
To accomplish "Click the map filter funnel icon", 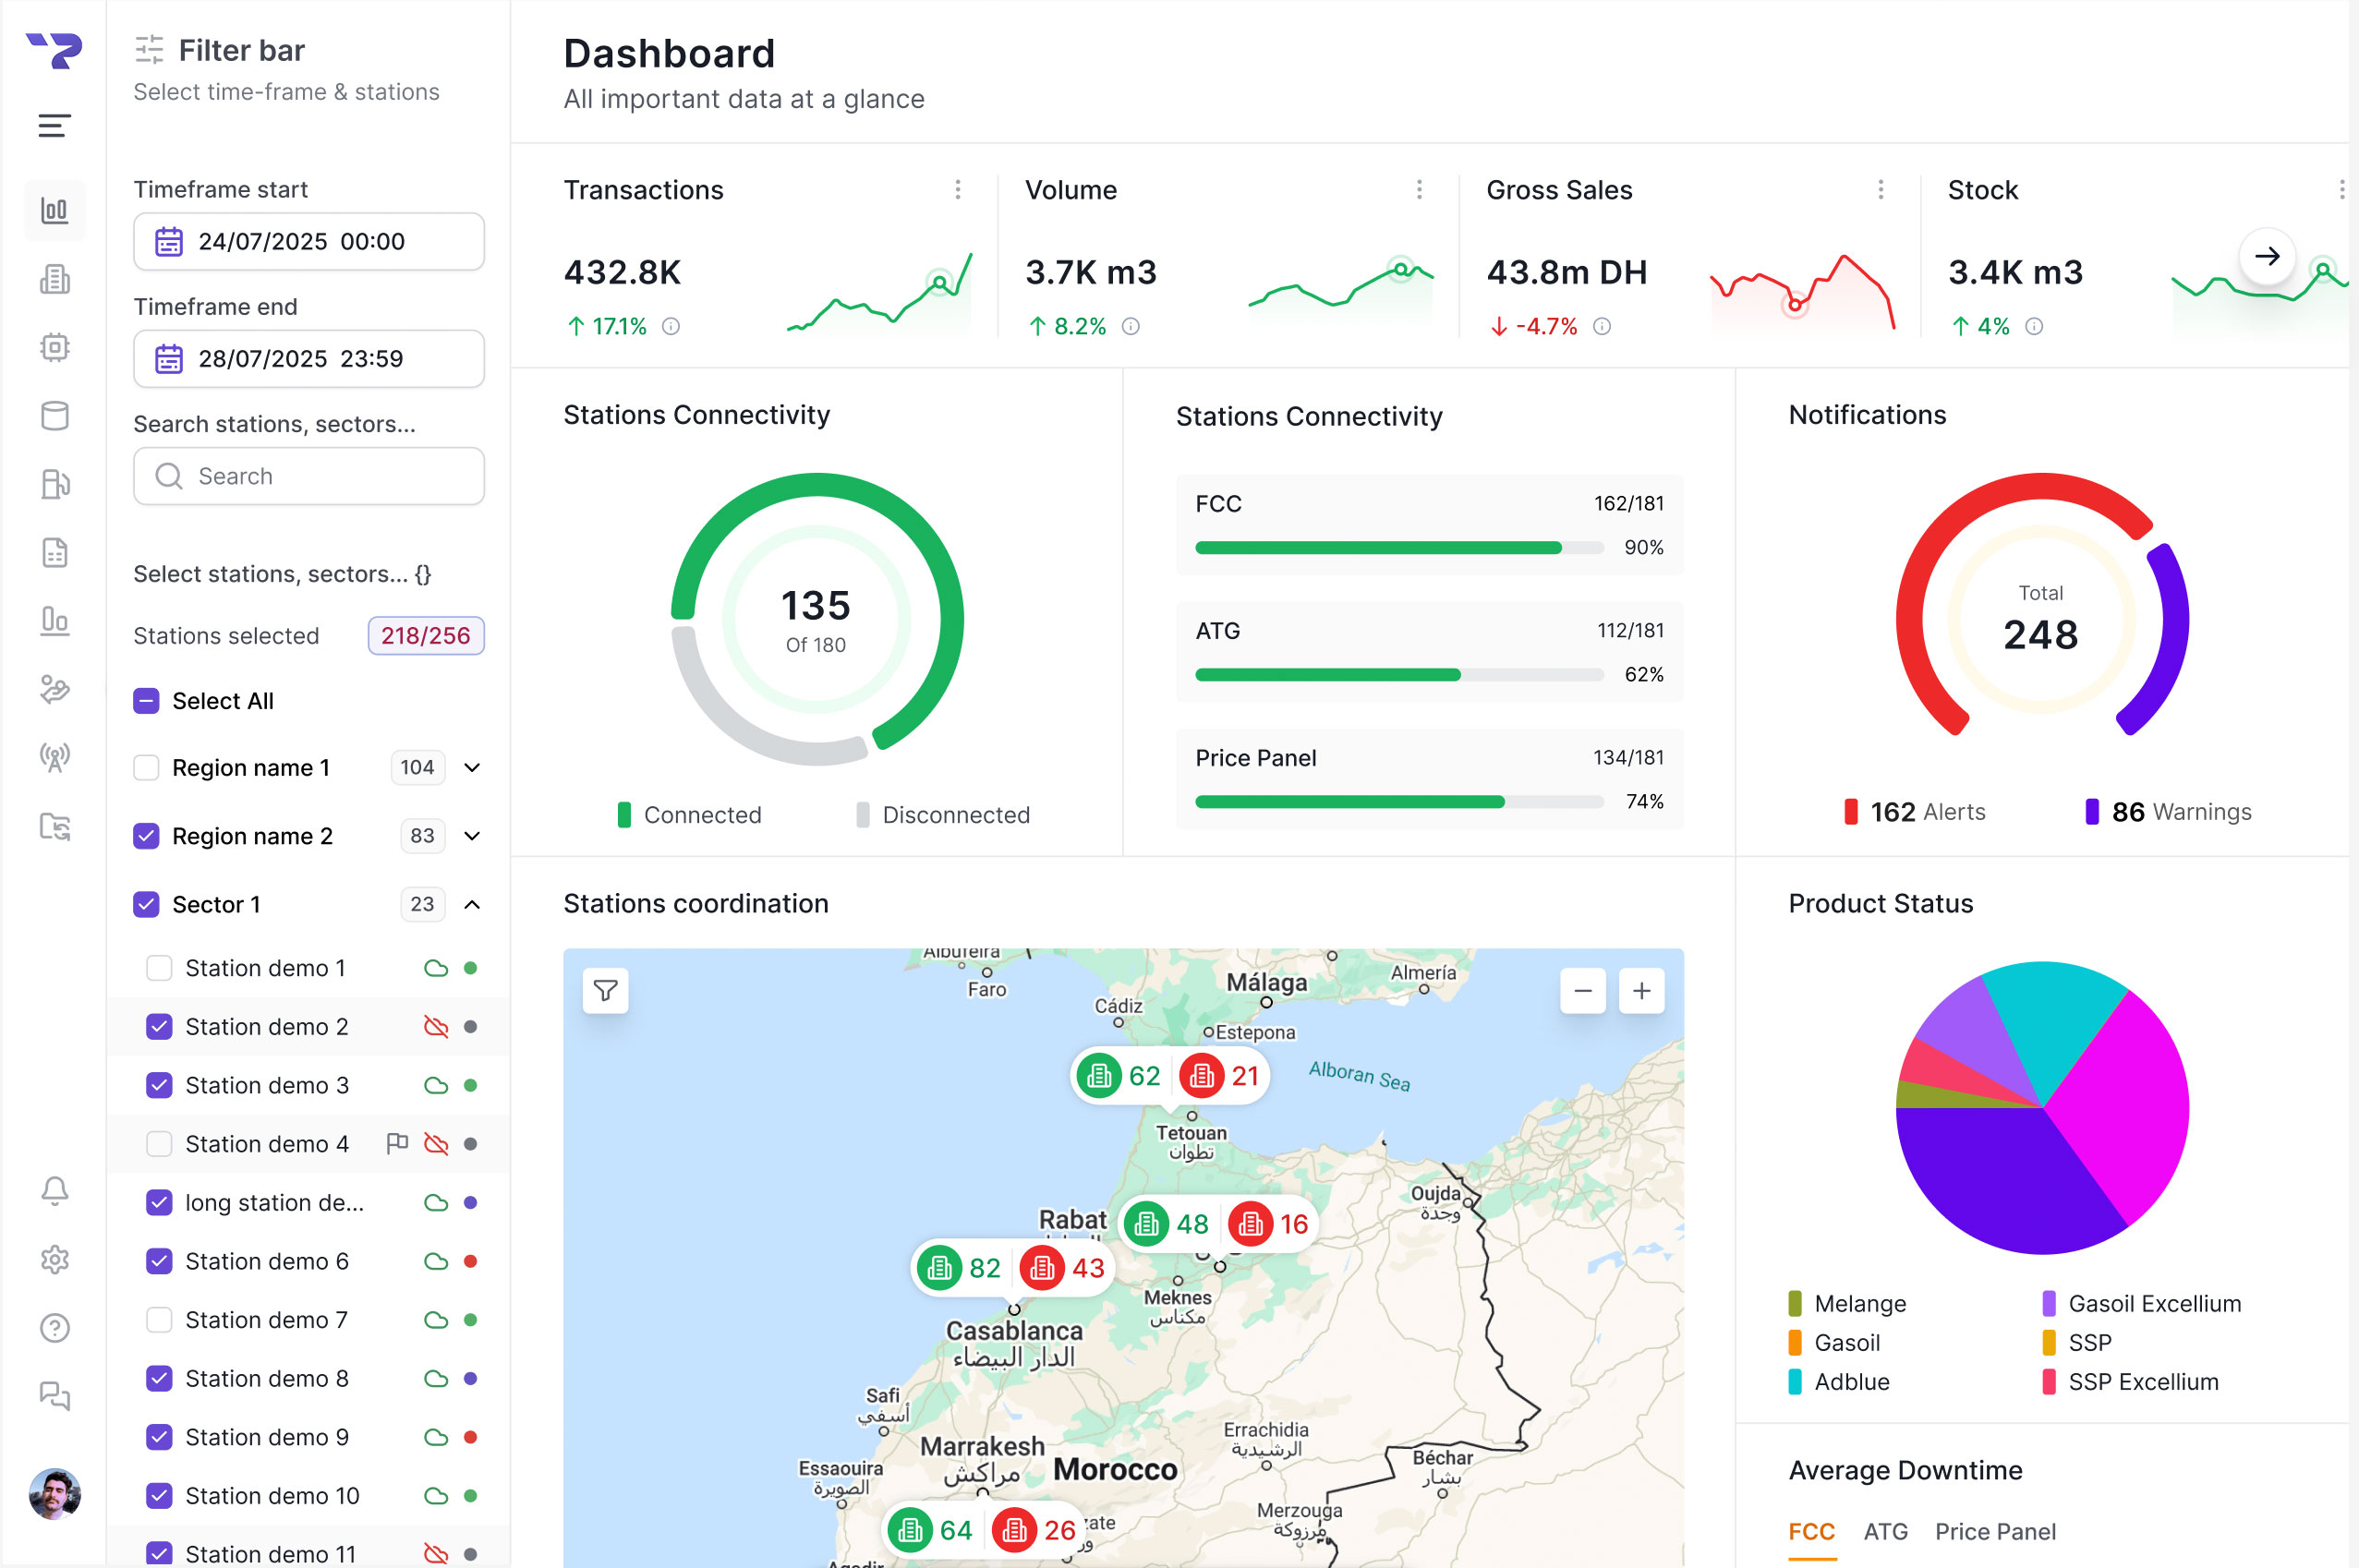I will coord(605,991).
